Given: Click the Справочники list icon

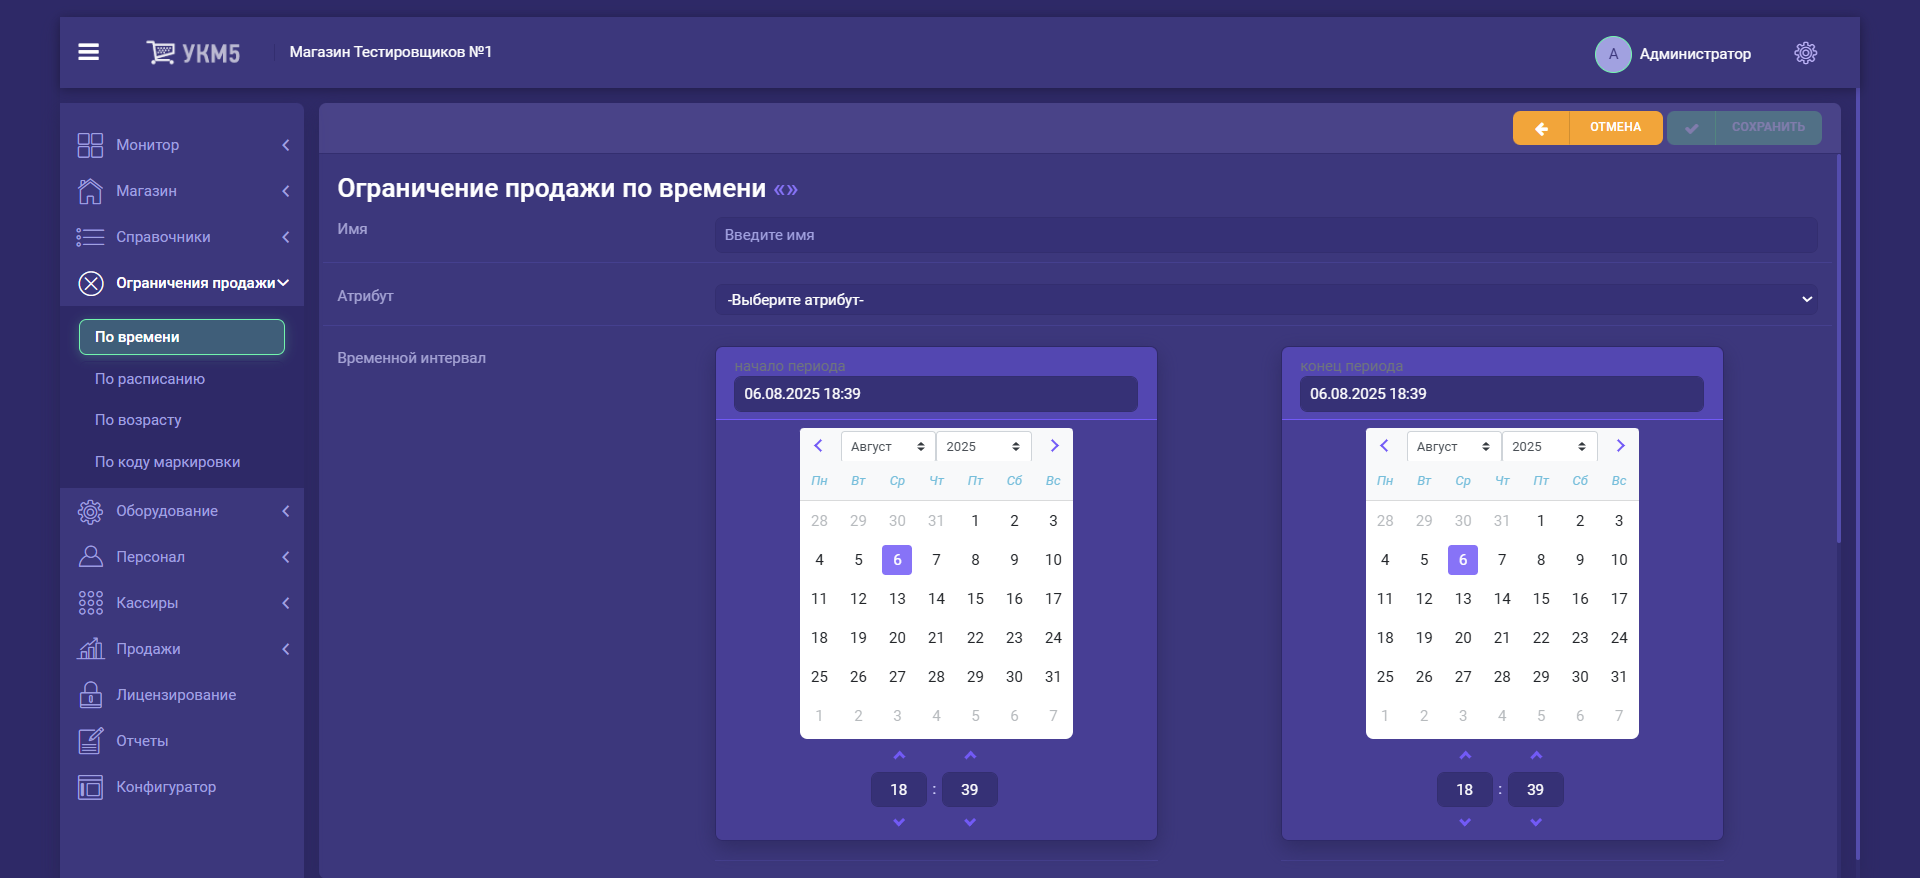Looking at the screenshot, I should tap(90, 237).
